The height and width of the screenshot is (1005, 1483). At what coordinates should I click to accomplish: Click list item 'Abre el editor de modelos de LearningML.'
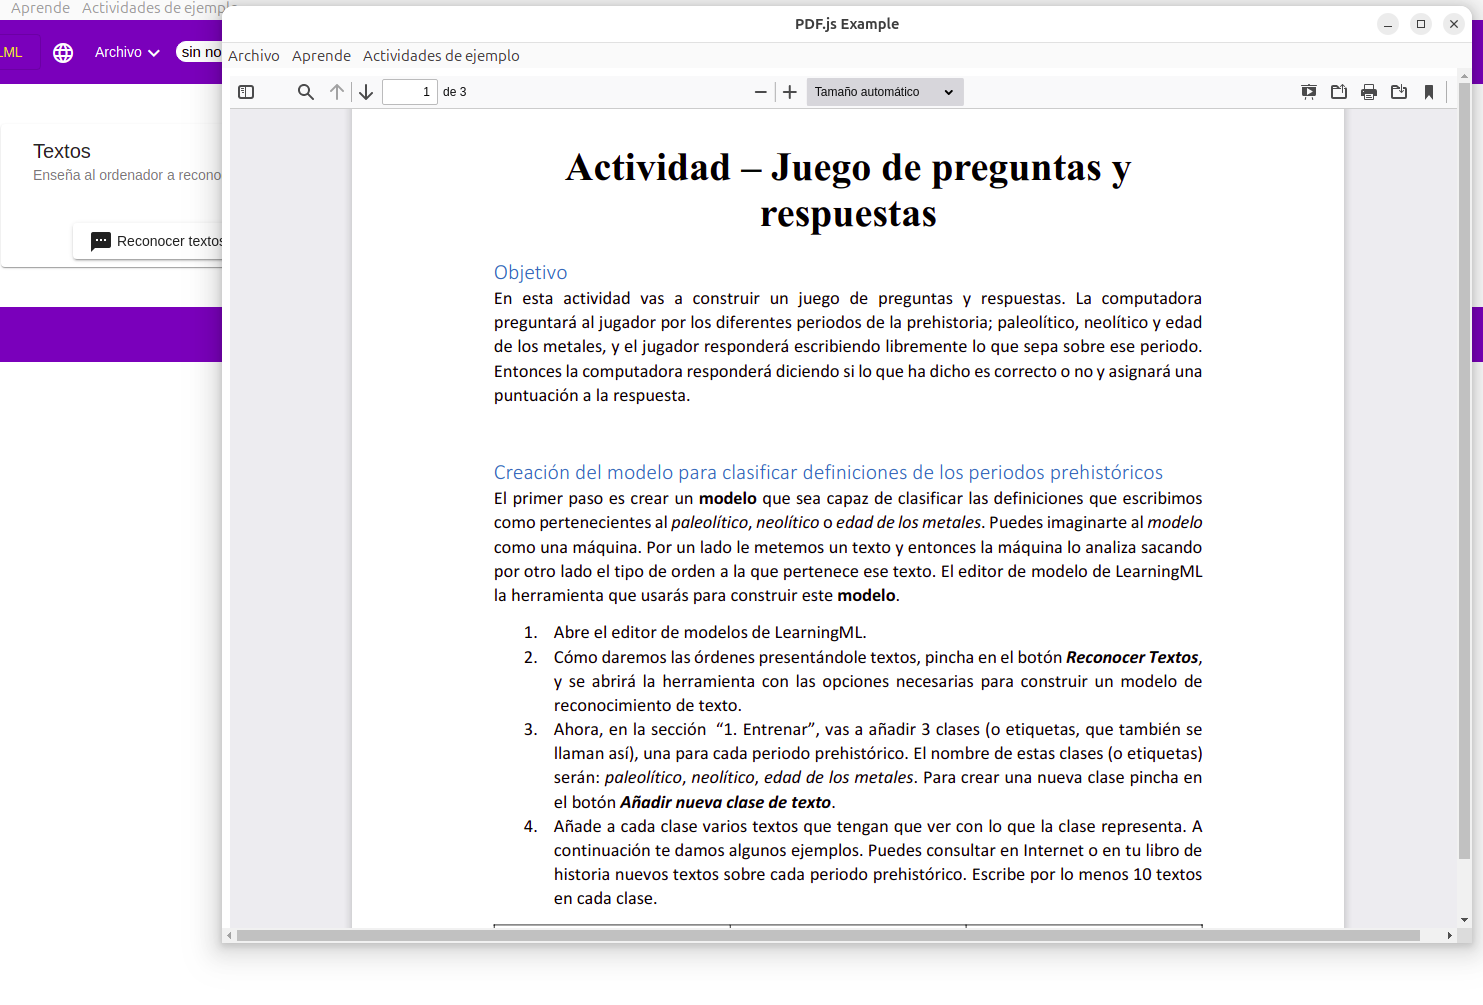point(710,632)
